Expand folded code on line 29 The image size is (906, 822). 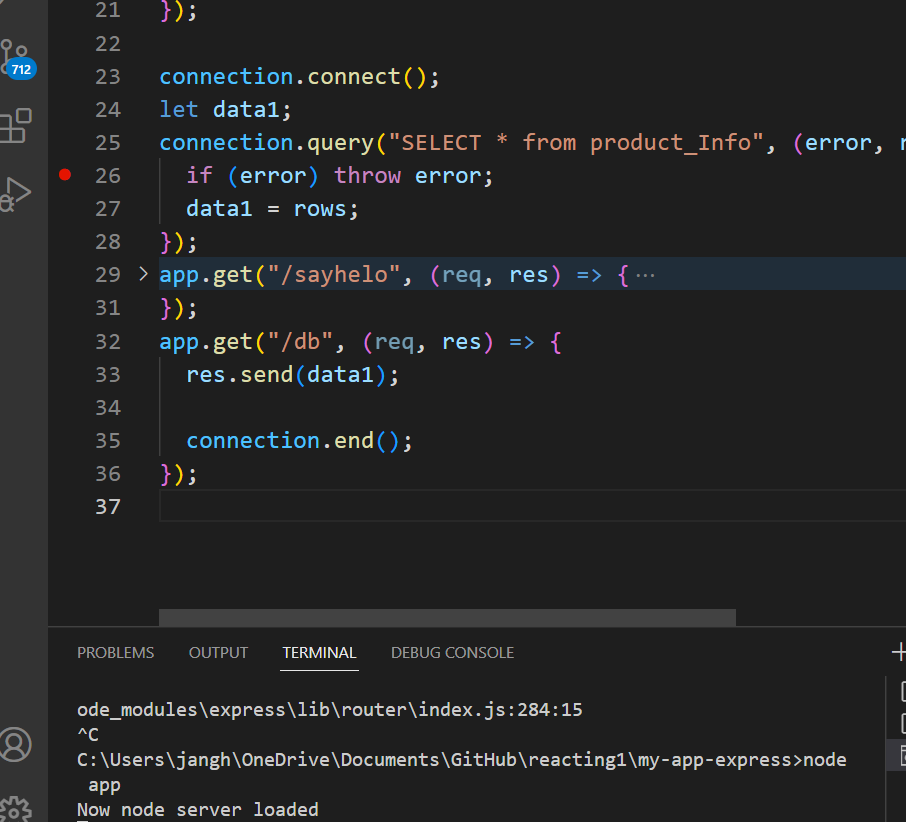click(143, 274)
